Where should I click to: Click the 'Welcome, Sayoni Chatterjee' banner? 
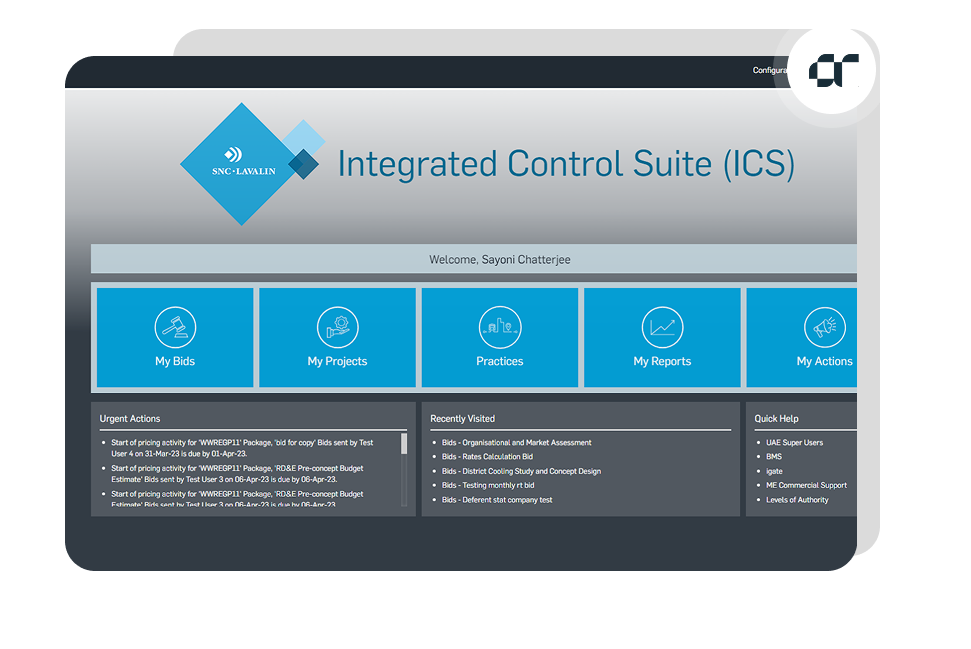499,258
